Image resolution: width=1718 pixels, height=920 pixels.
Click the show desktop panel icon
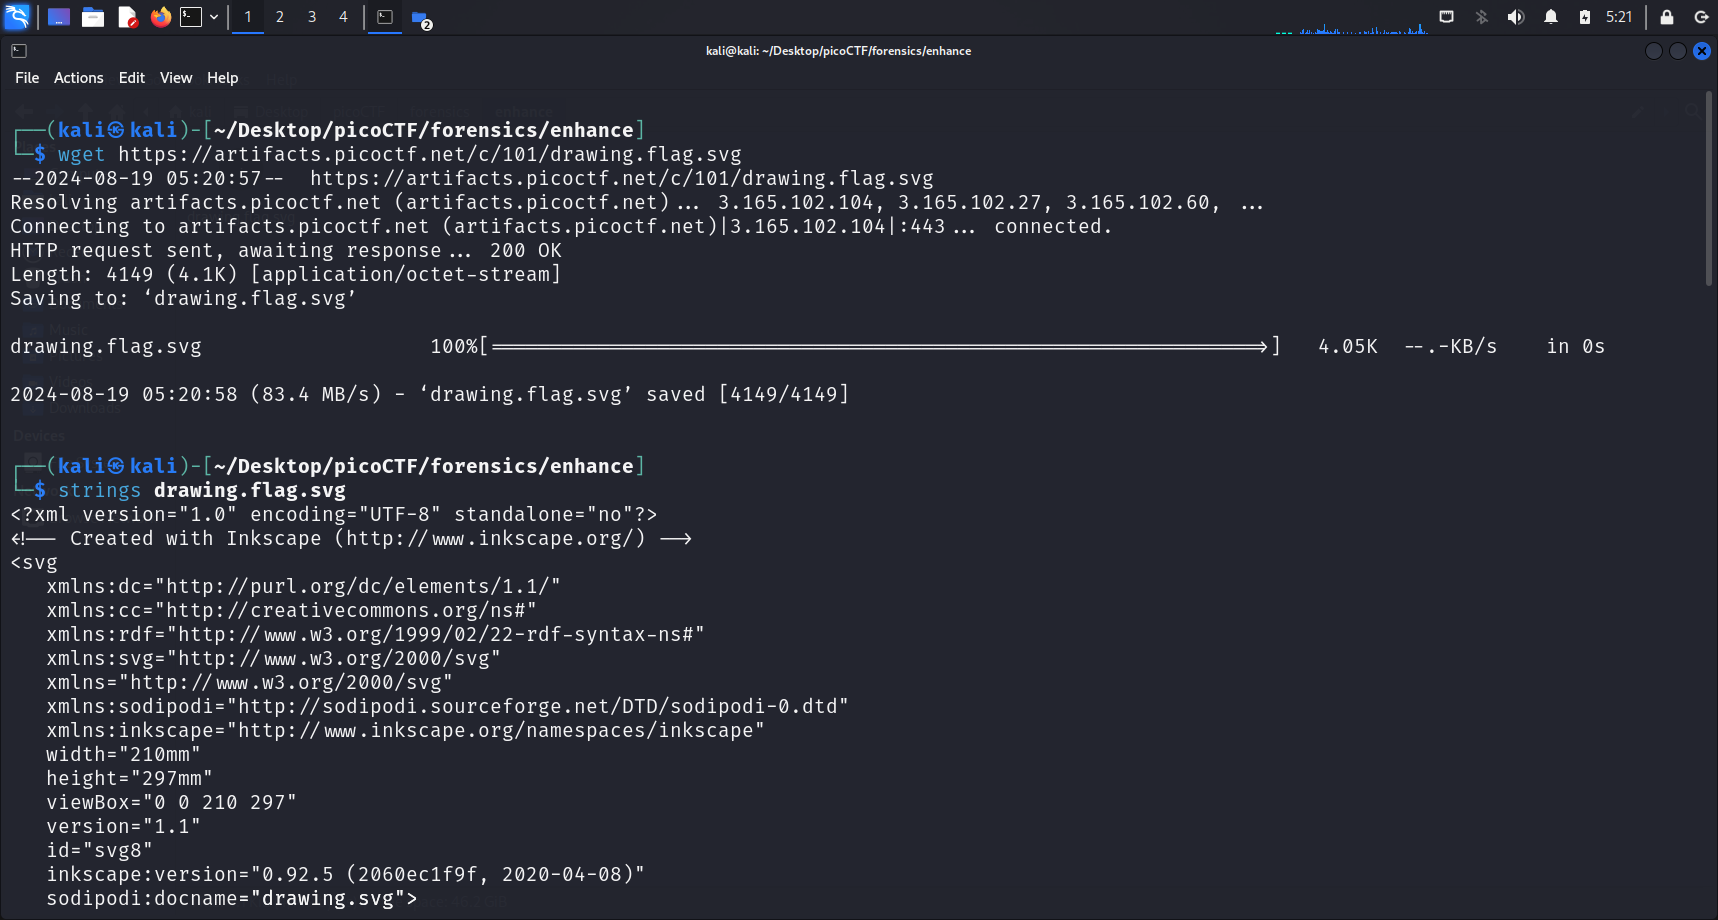point(59,17)
